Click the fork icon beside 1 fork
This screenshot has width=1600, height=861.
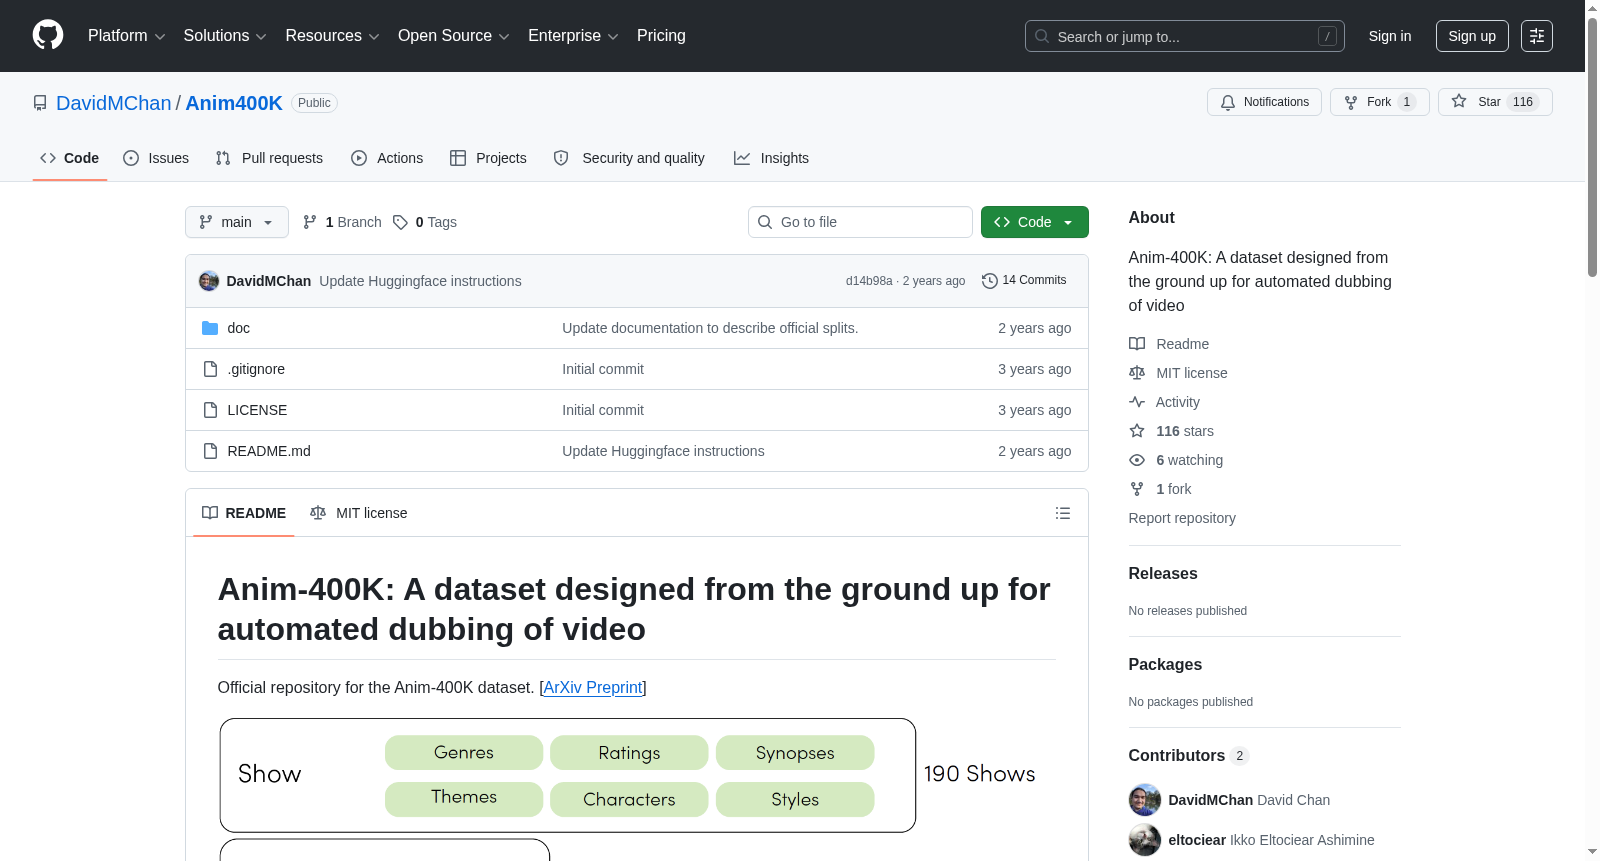click(x=1137, y=489)
